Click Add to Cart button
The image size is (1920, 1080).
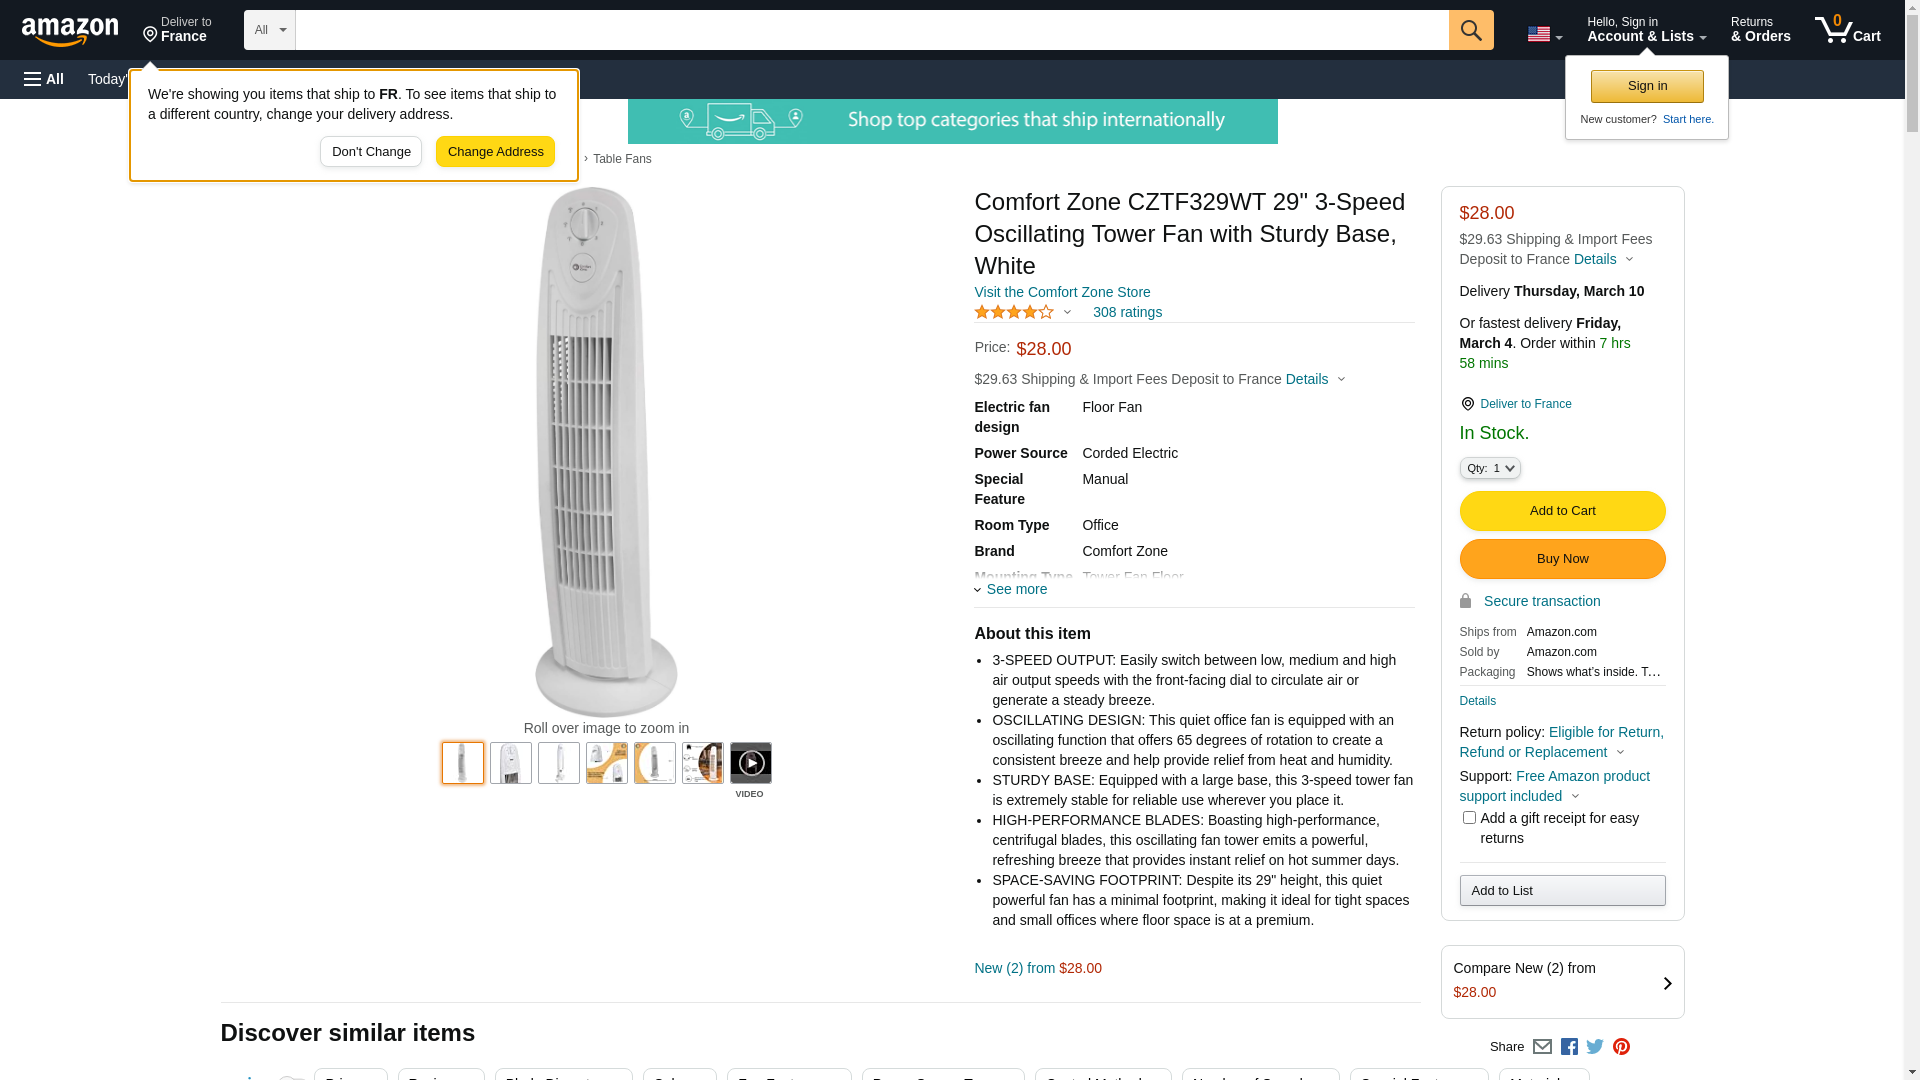pos(1562,511)
